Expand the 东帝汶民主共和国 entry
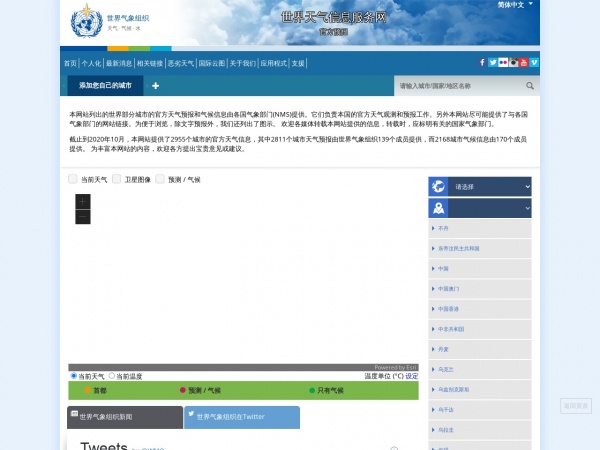The width and height of the screenshot is (600, 450). click(x=480, y=249)
